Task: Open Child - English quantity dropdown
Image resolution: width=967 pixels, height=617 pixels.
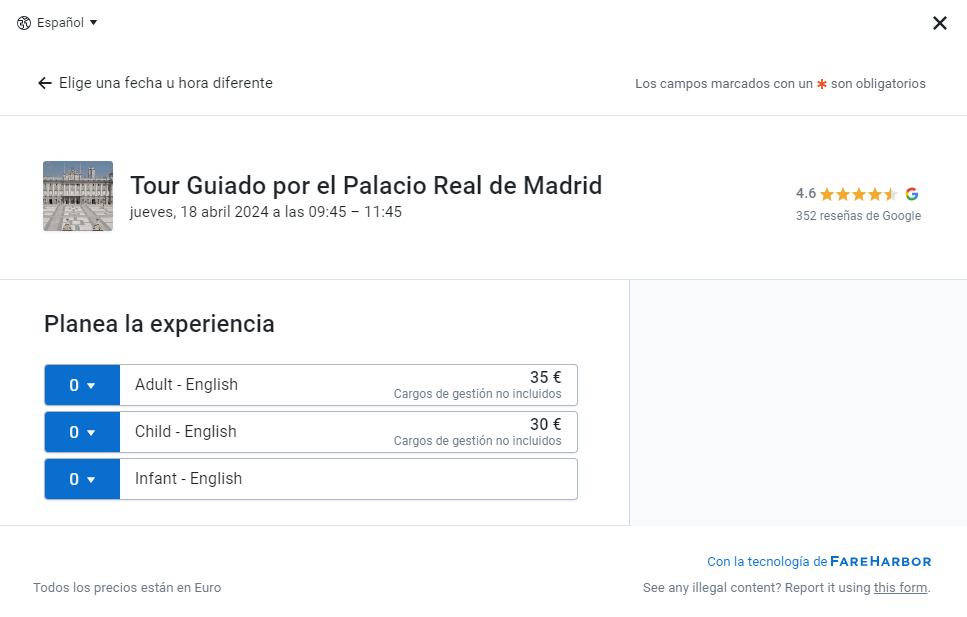Action: (x=82, y=432)
